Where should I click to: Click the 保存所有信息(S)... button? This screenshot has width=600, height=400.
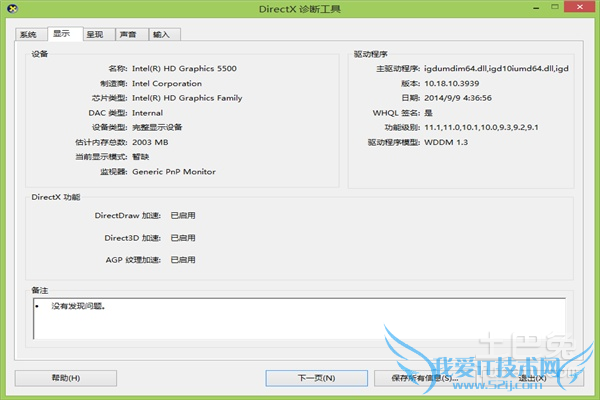point(425,378)
